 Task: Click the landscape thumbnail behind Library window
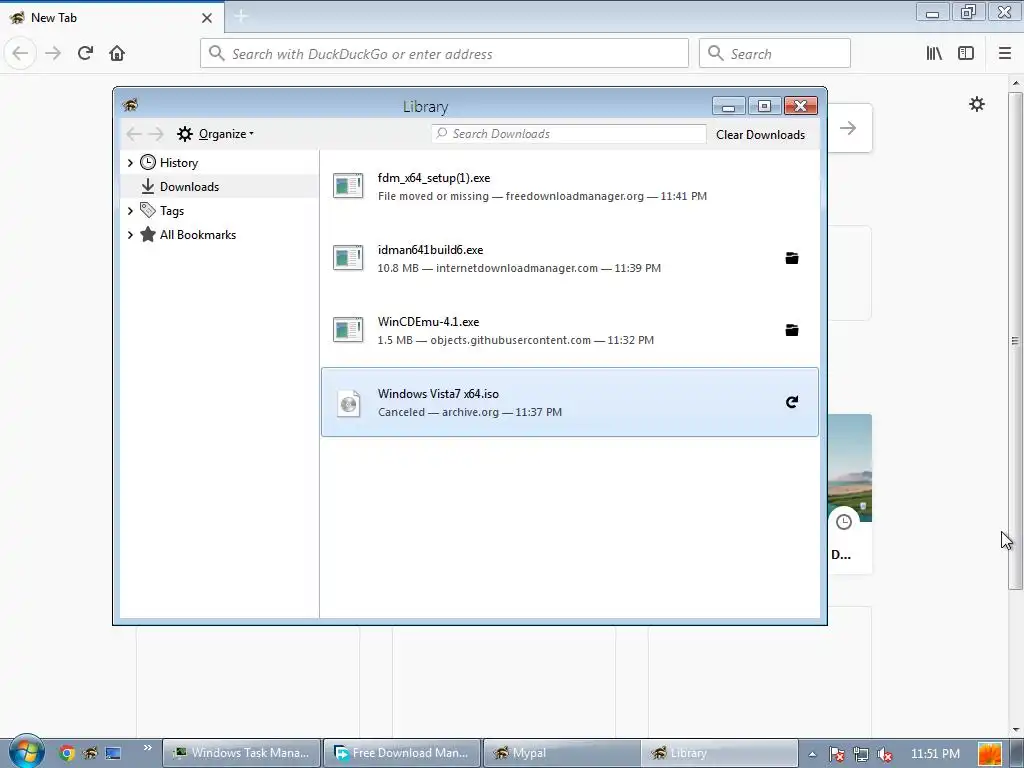point(850,468)
